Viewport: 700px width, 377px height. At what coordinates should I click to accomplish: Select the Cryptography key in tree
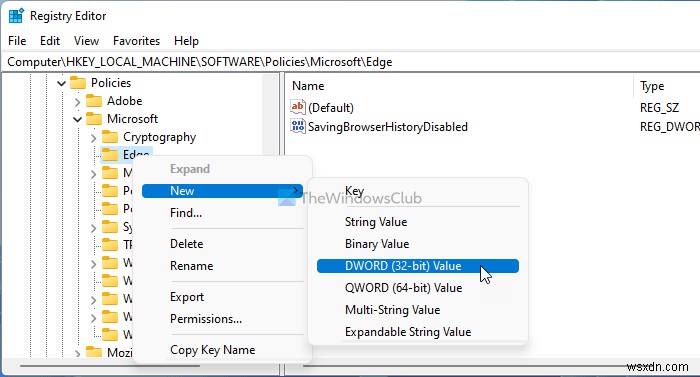click(x=159, y=137)
